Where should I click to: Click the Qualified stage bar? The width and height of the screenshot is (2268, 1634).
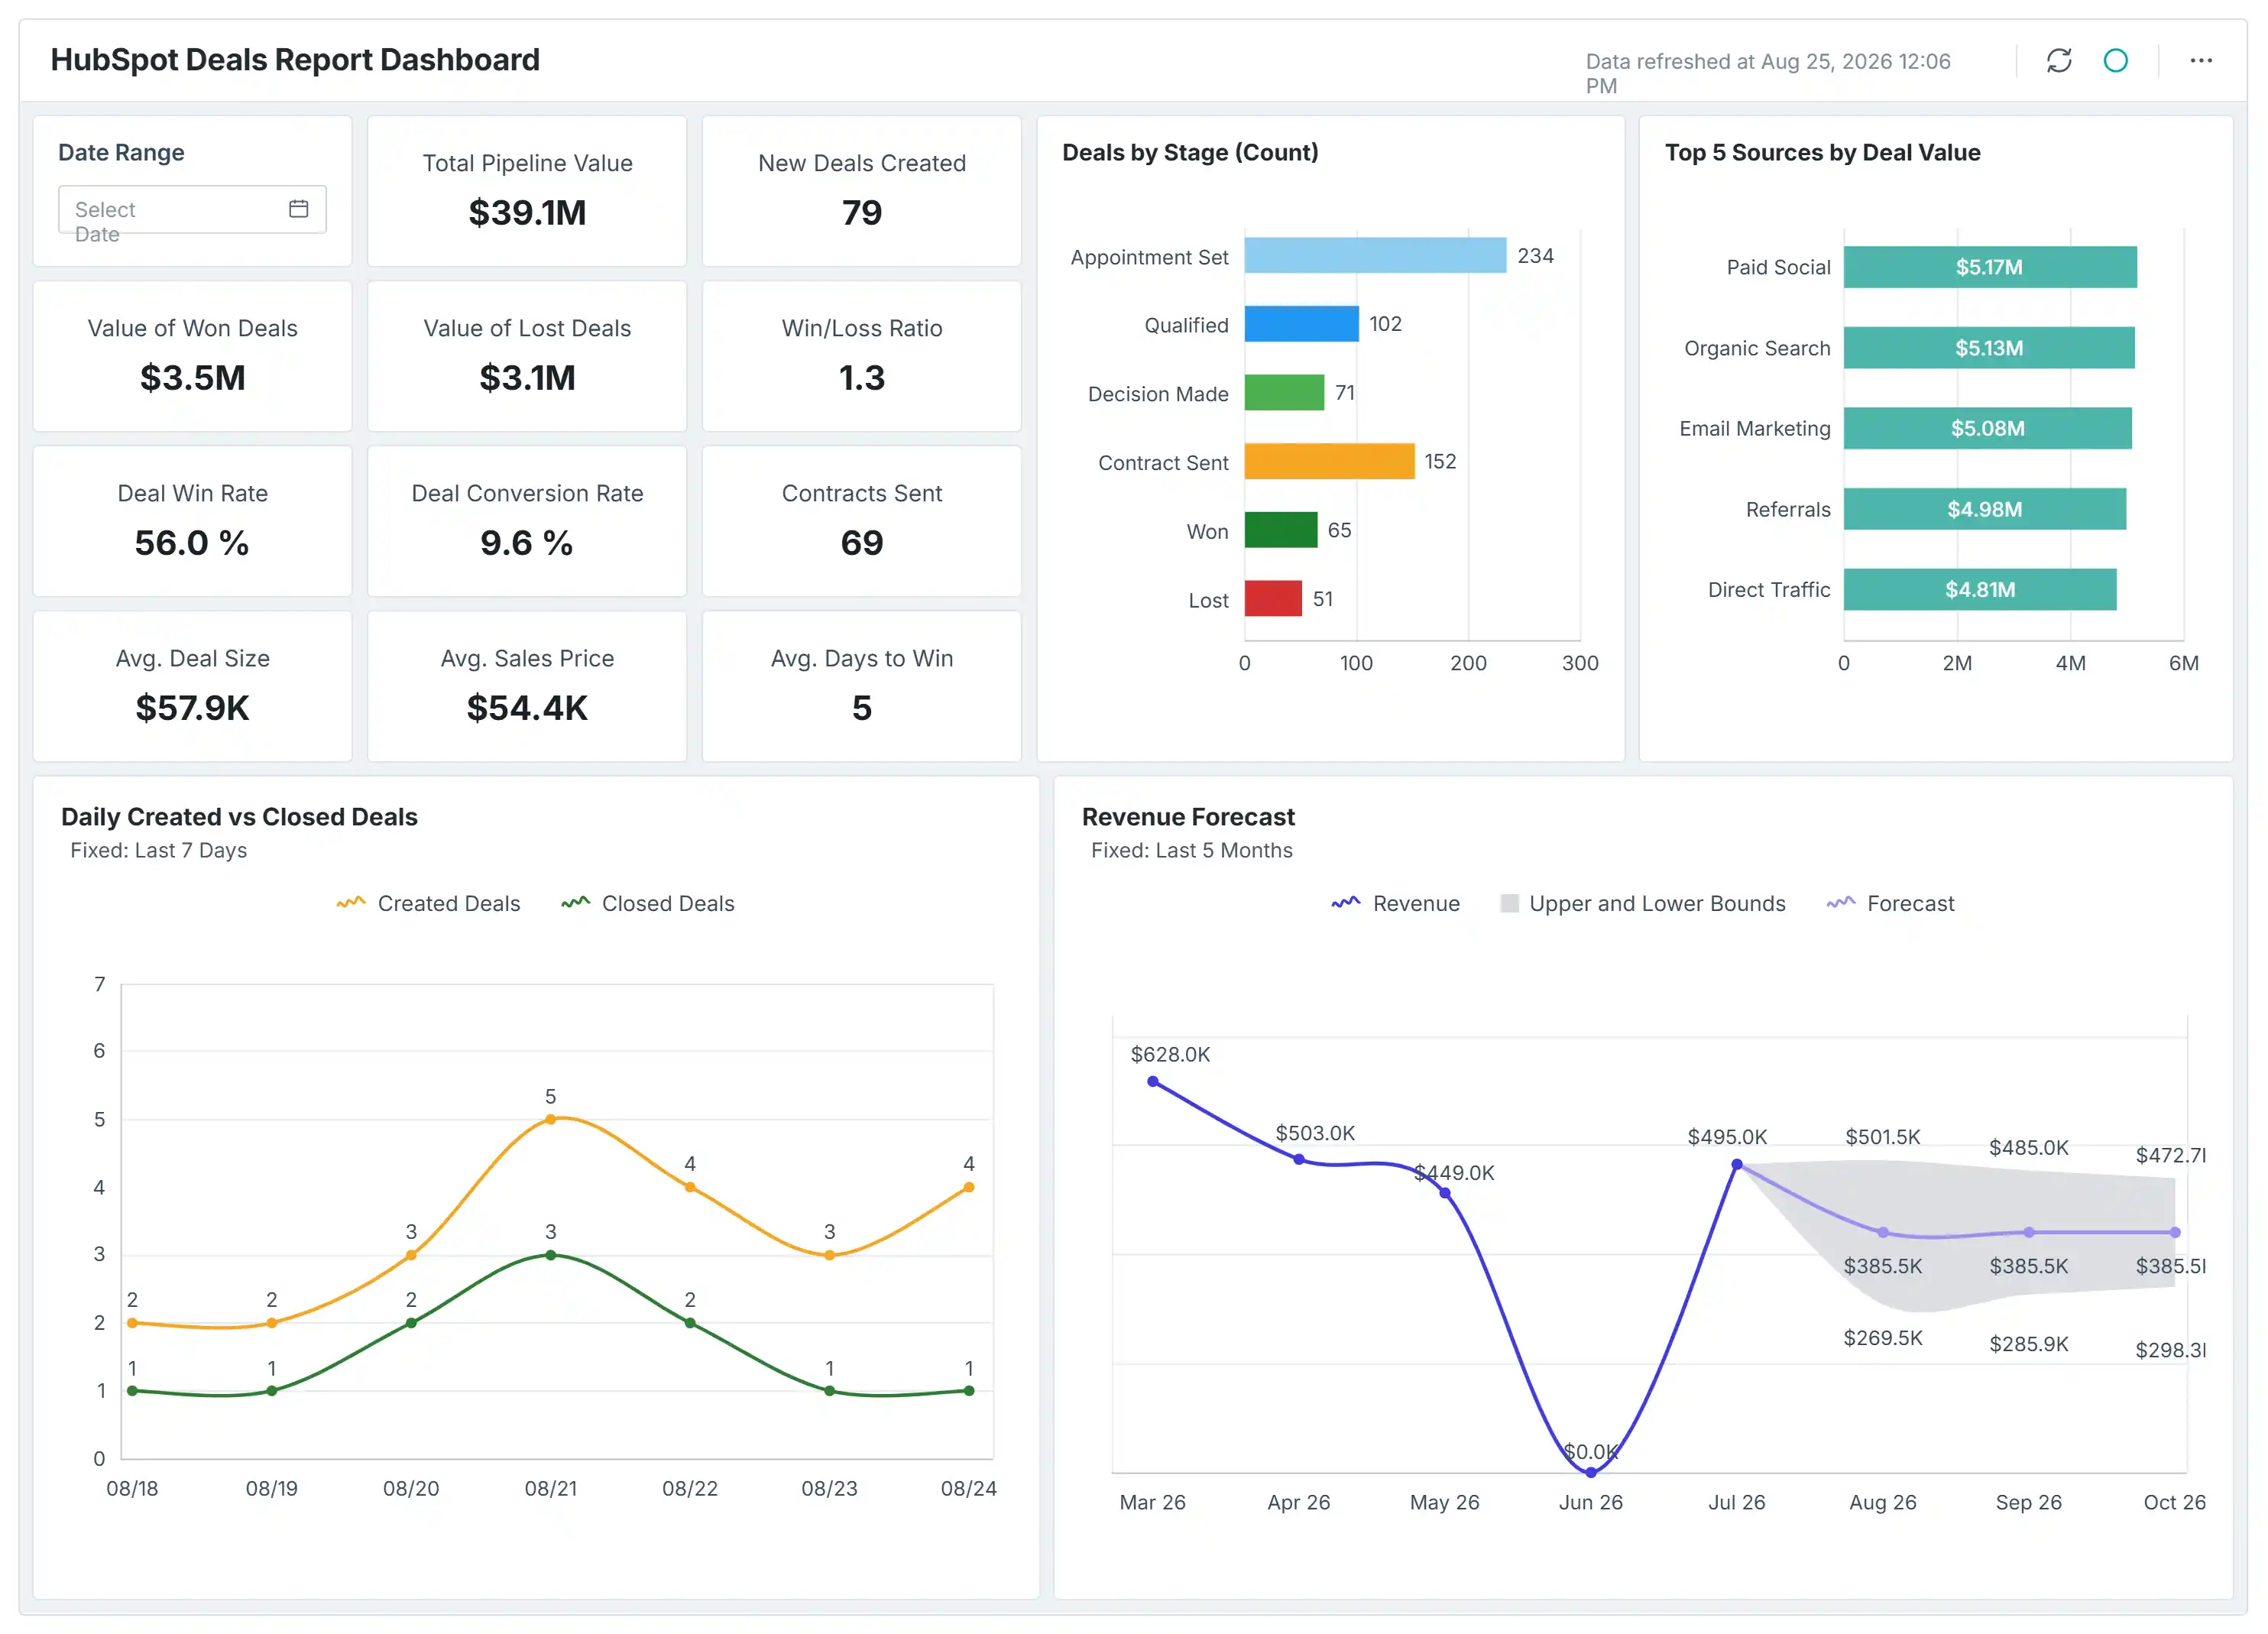(1301, 324)
